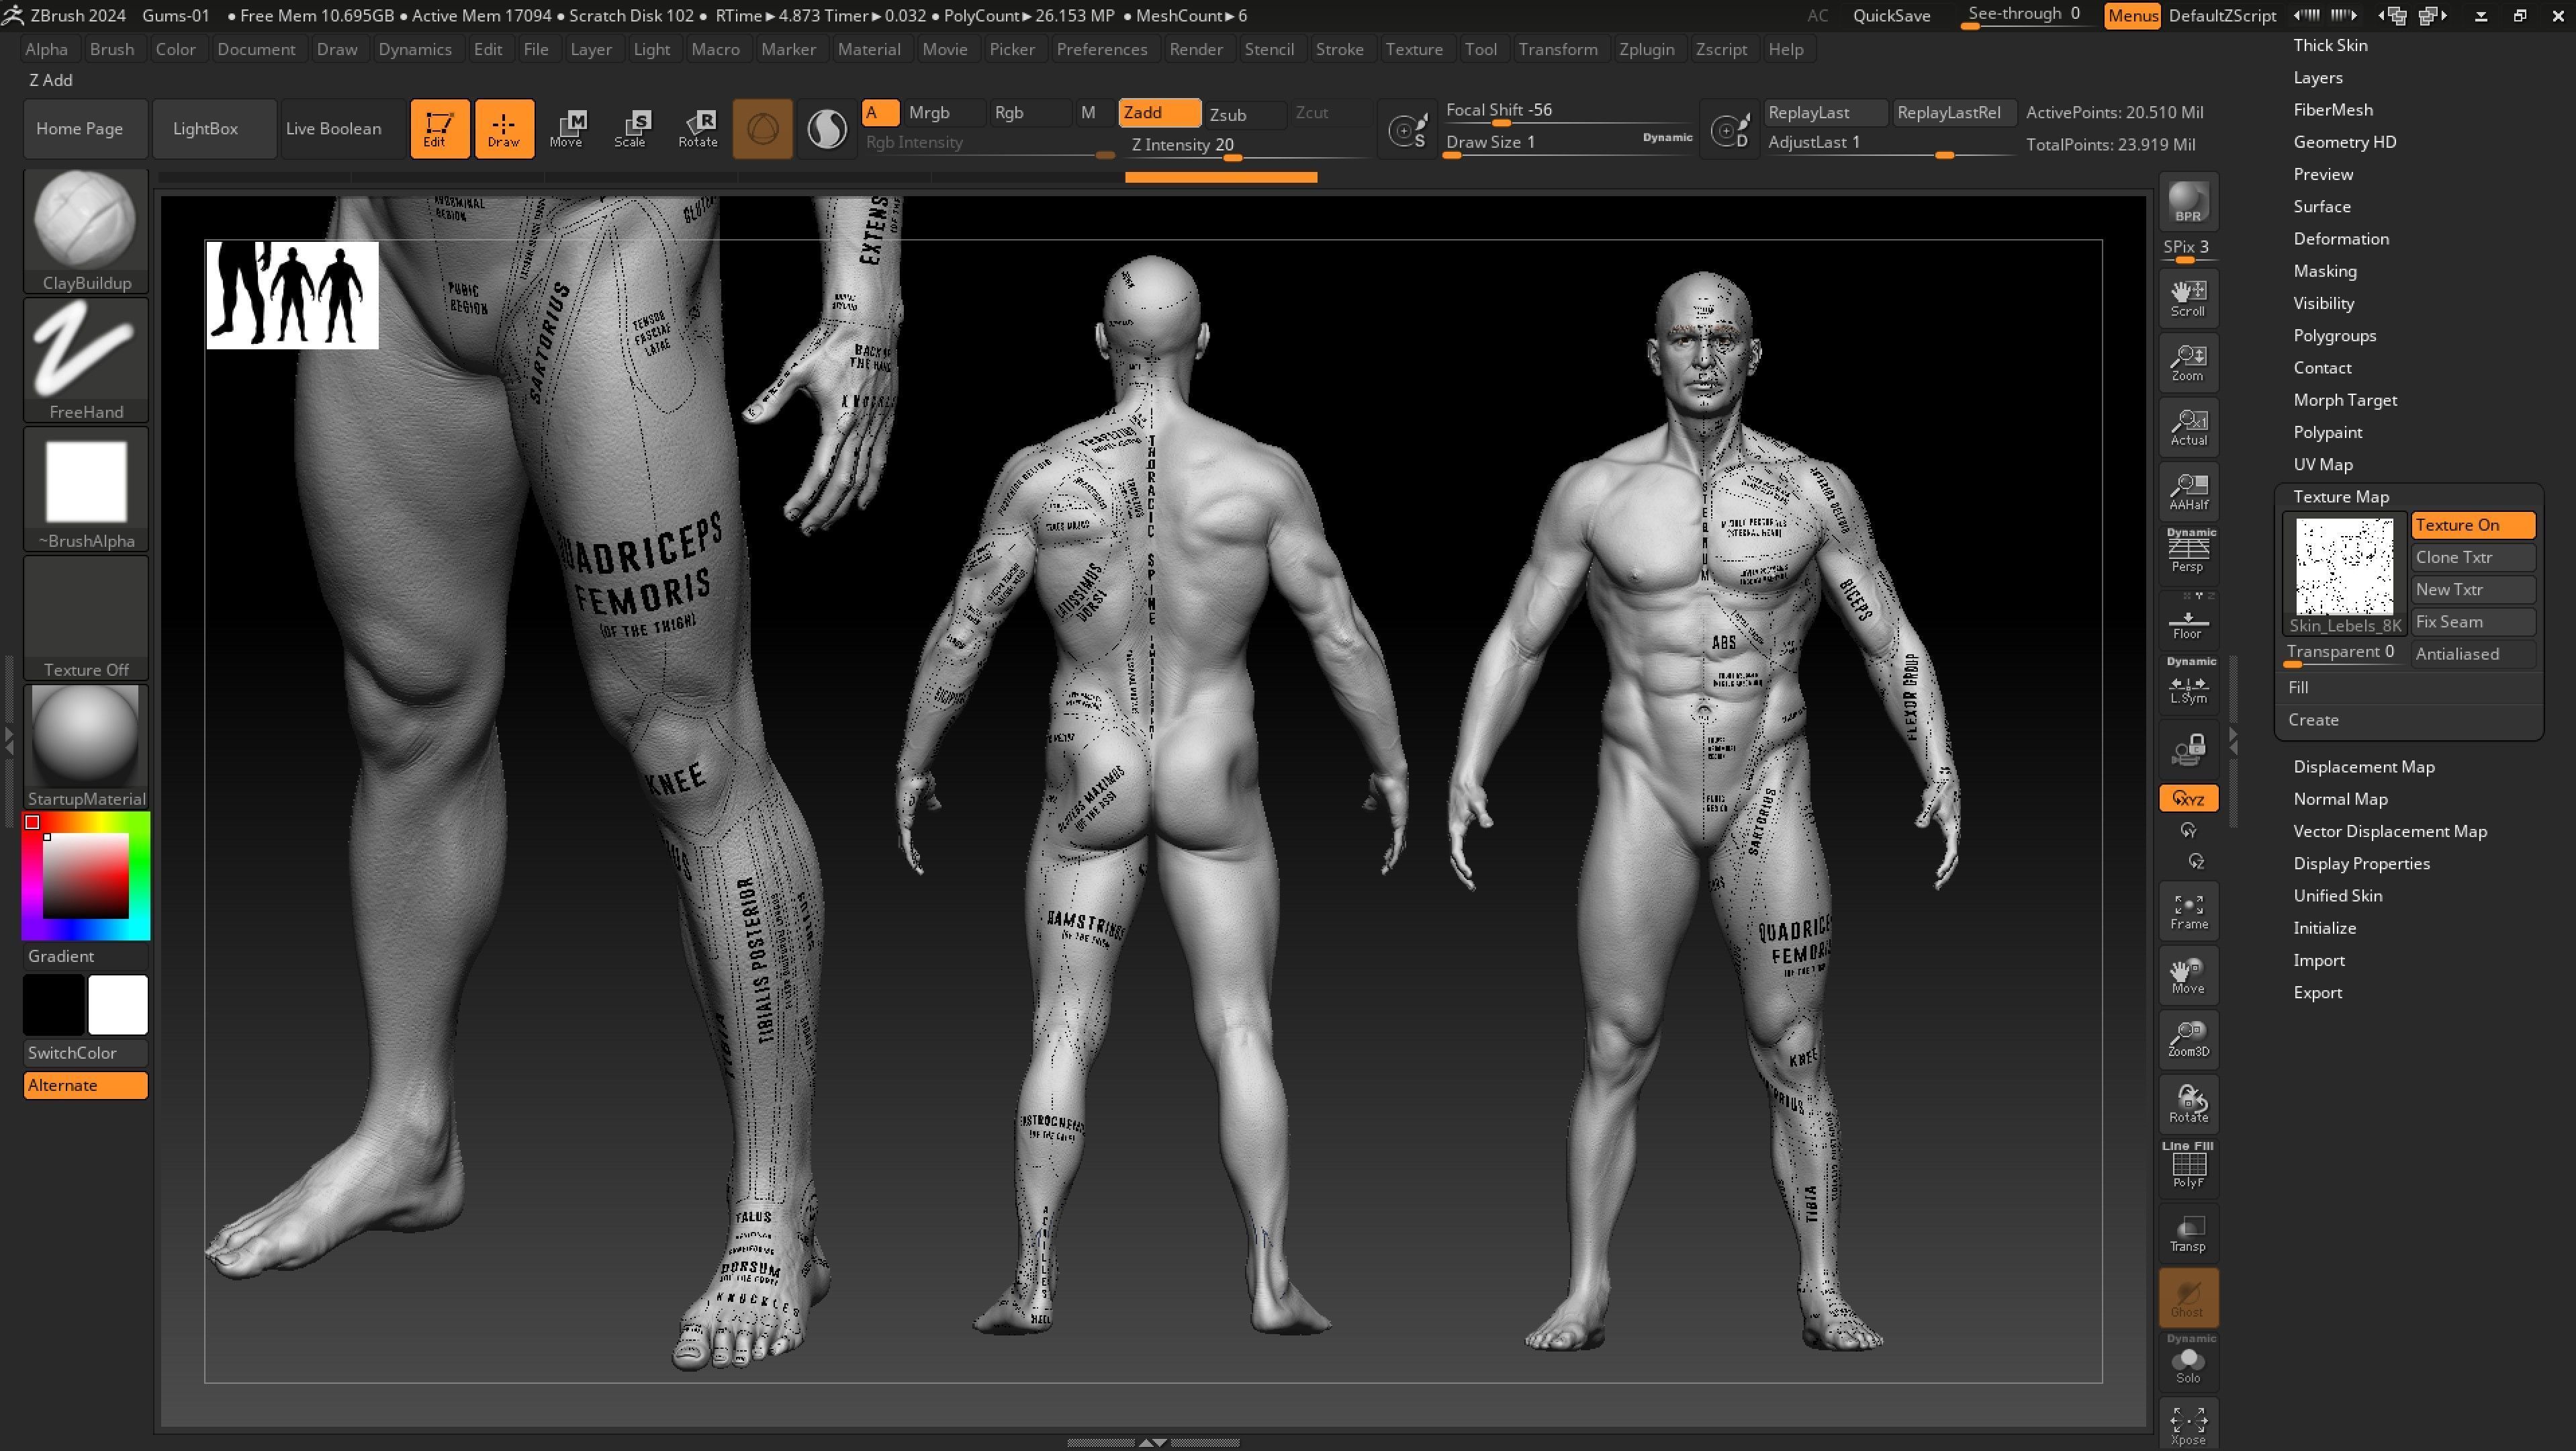Click the Zoom document icon

click(x=2188, y=362)
